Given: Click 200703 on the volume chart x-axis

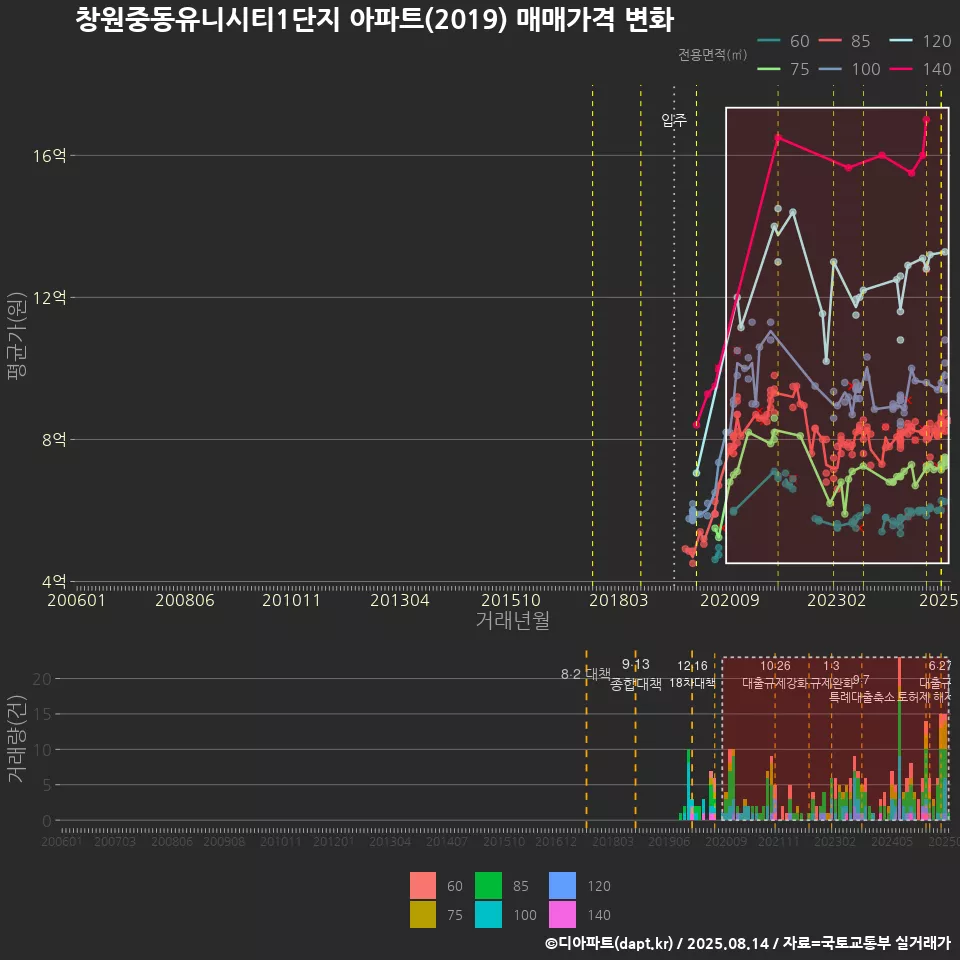Looking at the screenshot, I should (115, 842).
